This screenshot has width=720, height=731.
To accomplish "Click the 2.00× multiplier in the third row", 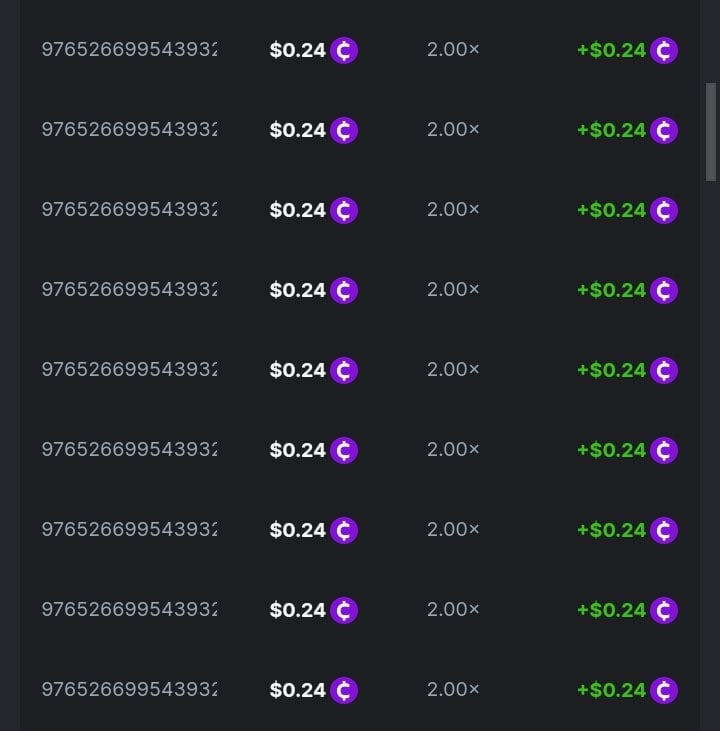I will tap(453, 209).
